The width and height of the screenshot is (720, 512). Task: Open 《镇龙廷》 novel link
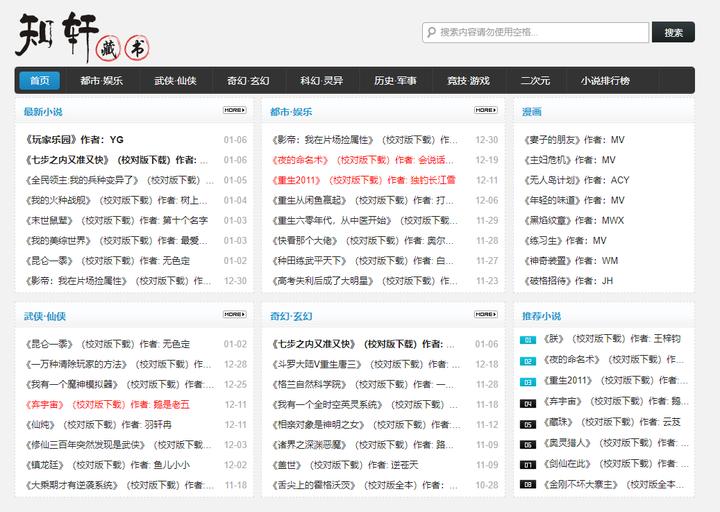click(107, 465)
